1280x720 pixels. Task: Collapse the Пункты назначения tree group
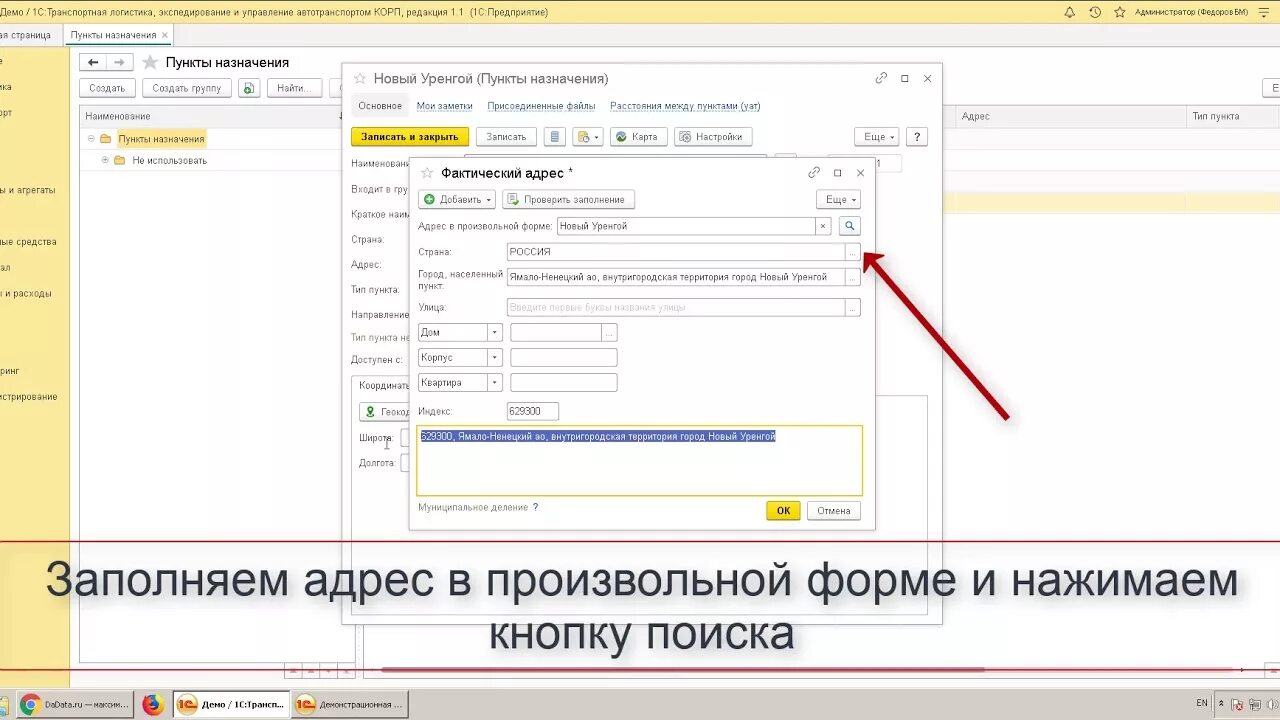click(x=91, y=139)
